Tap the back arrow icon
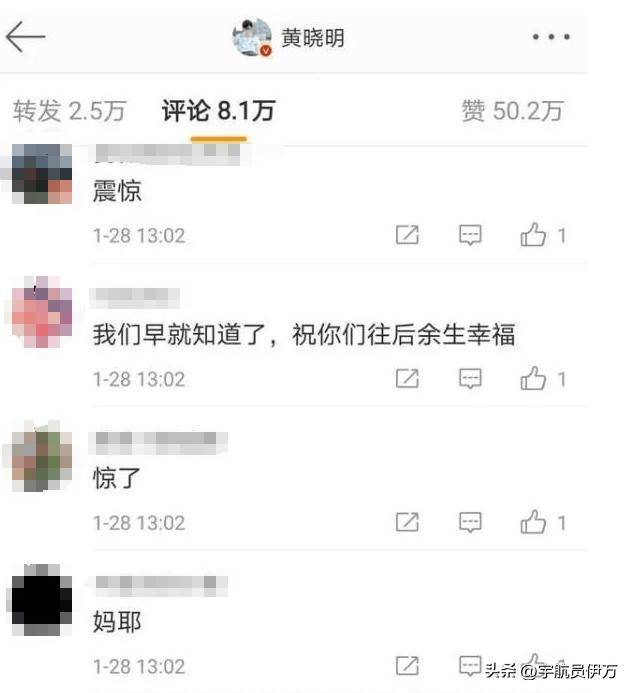 coord(26,37)
